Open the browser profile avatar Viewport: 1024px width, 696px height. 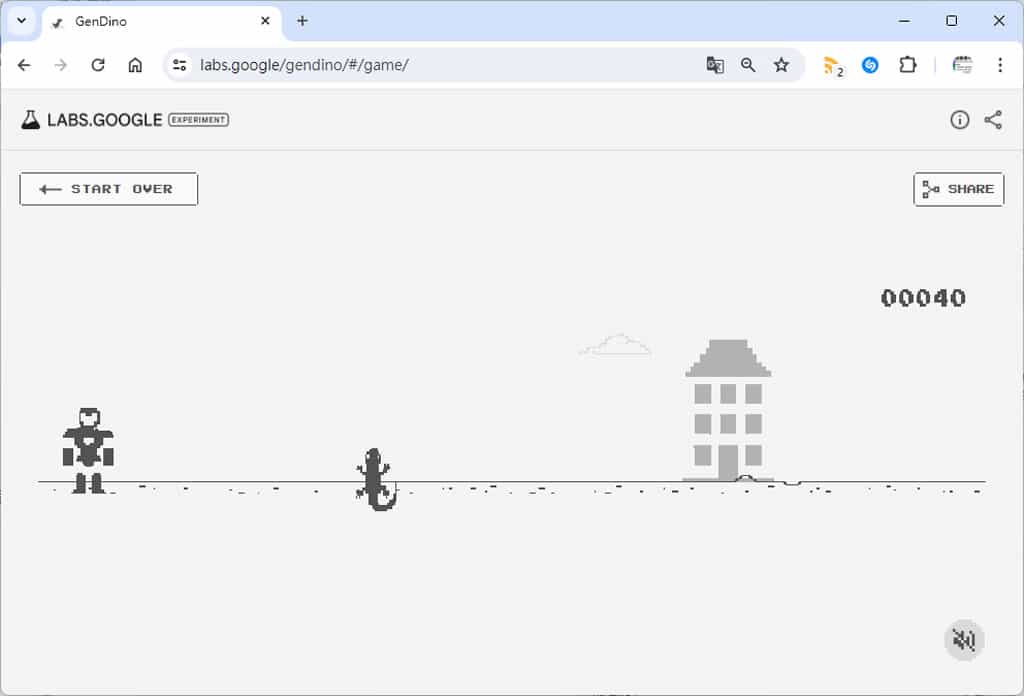962,65
